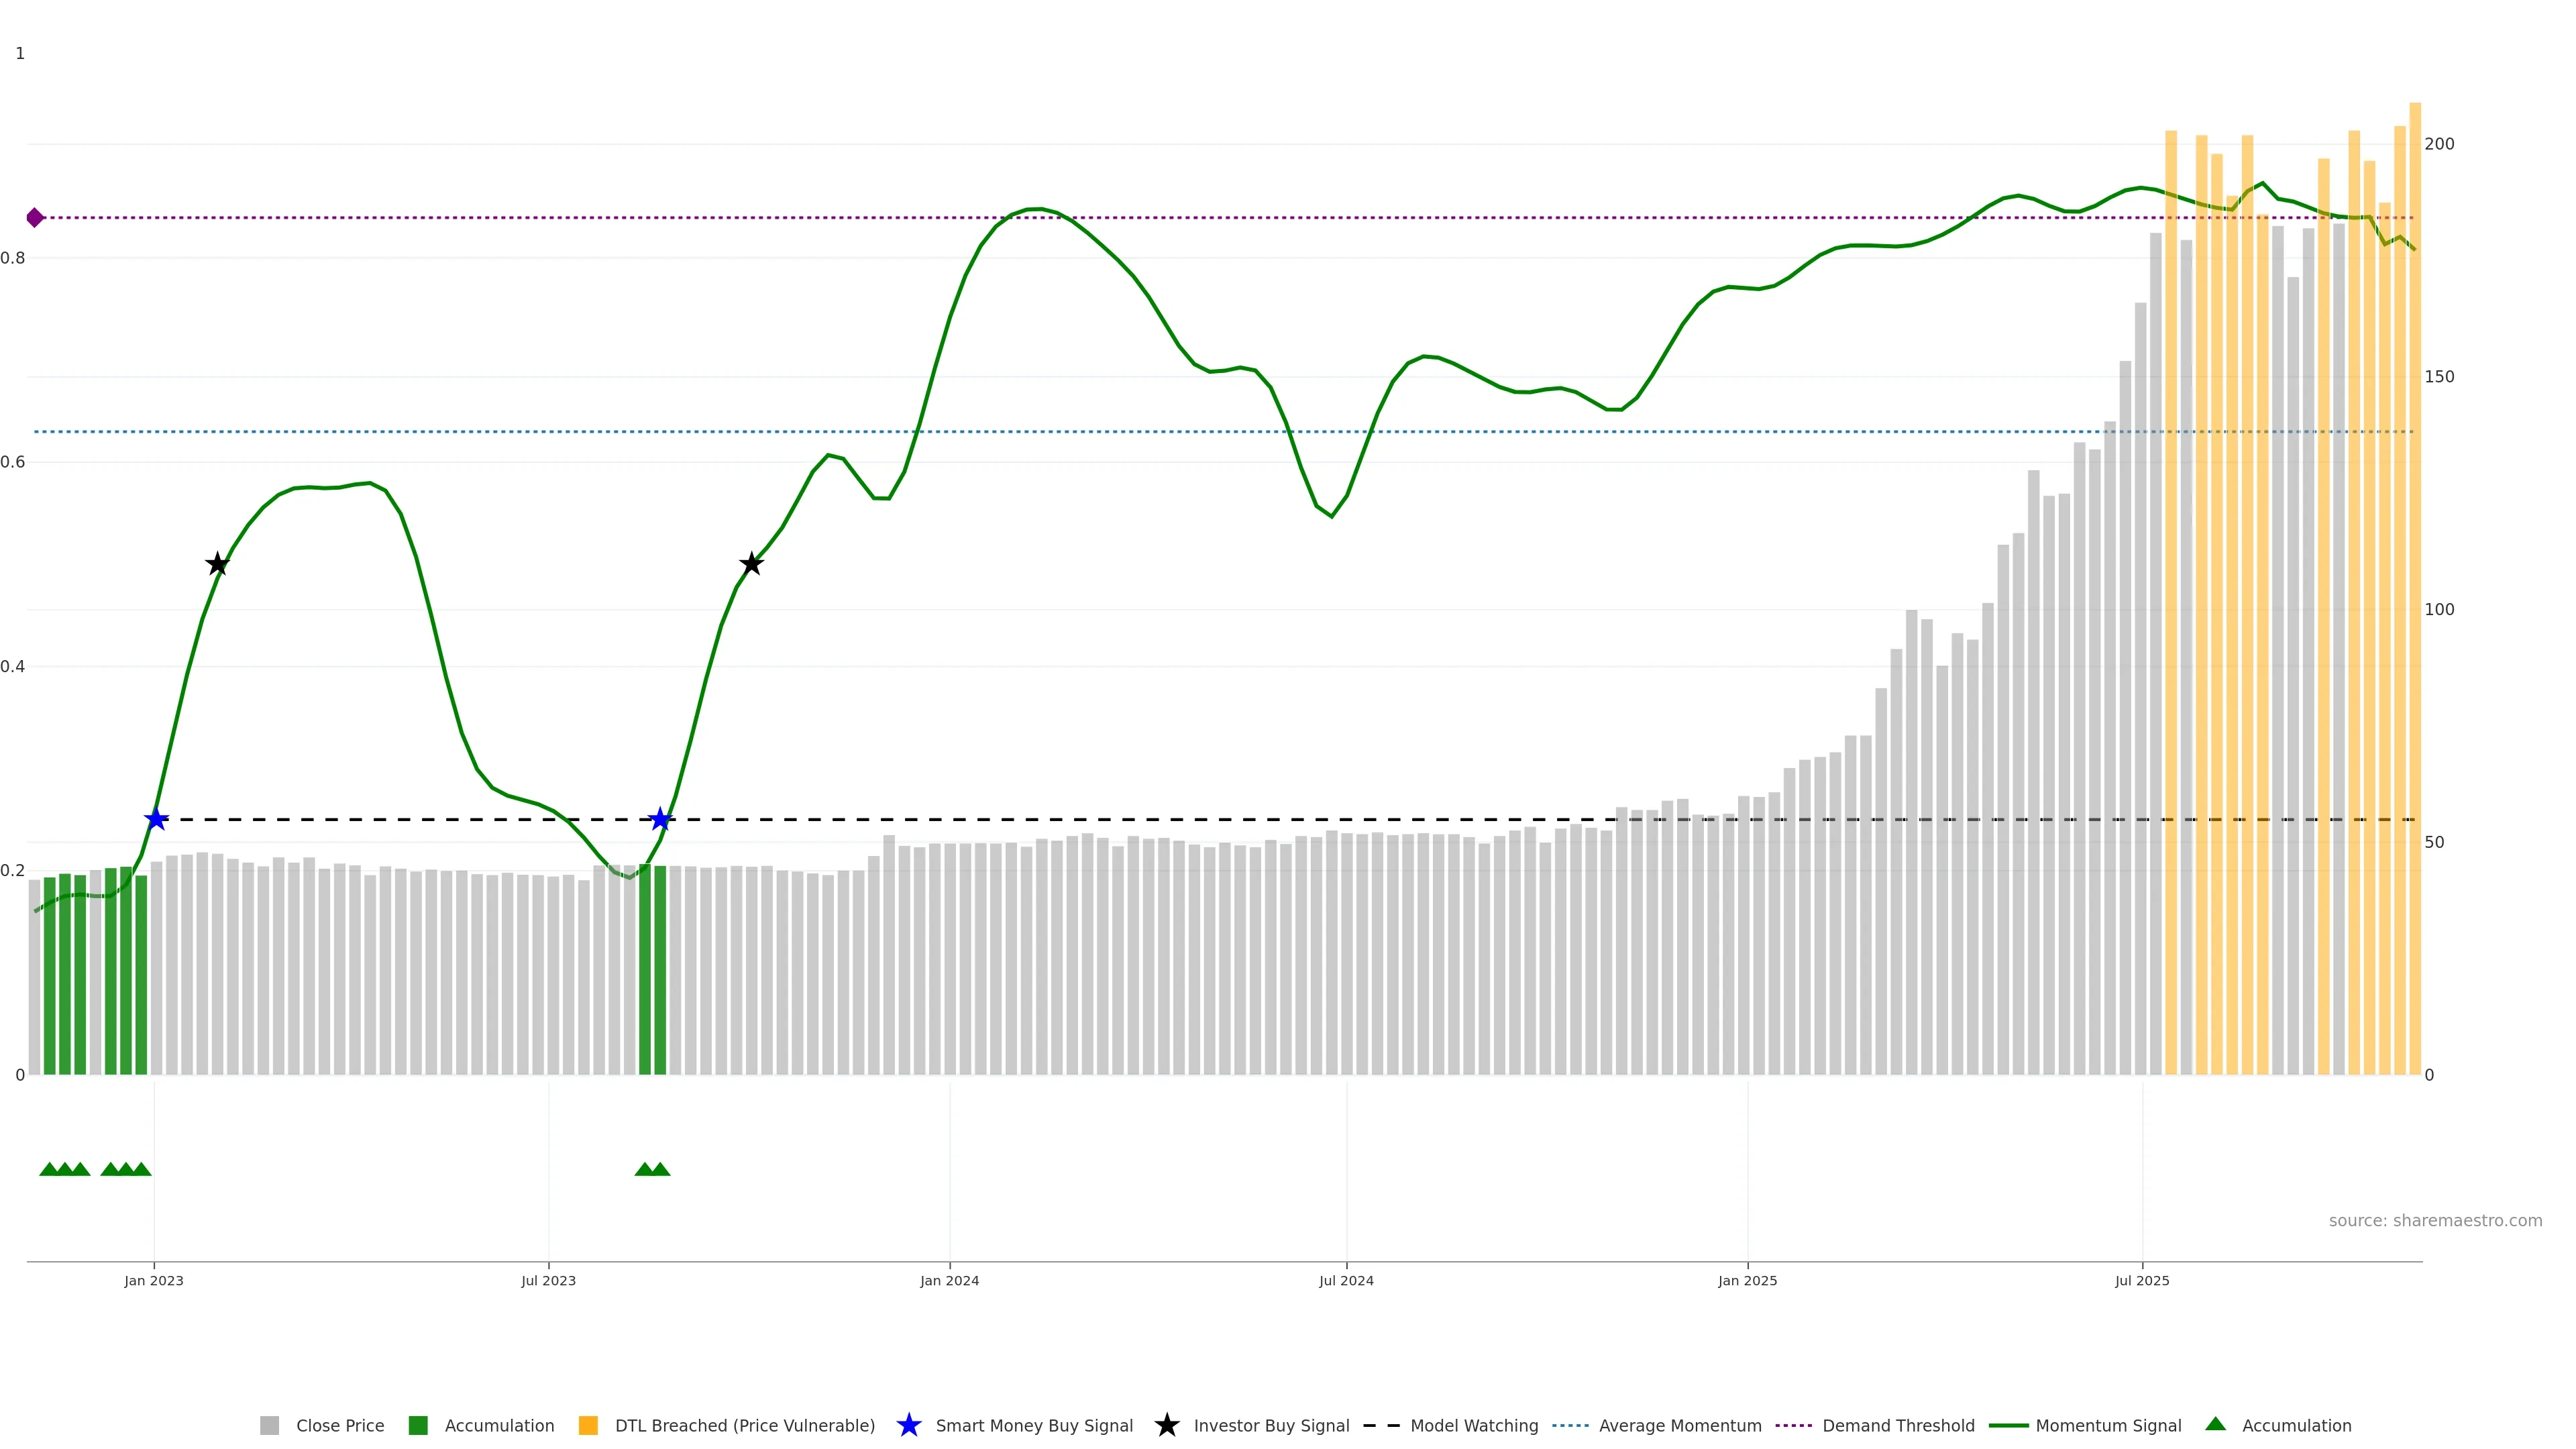Click green triangle legend icon for Accumulation

pos(2215,1425)
